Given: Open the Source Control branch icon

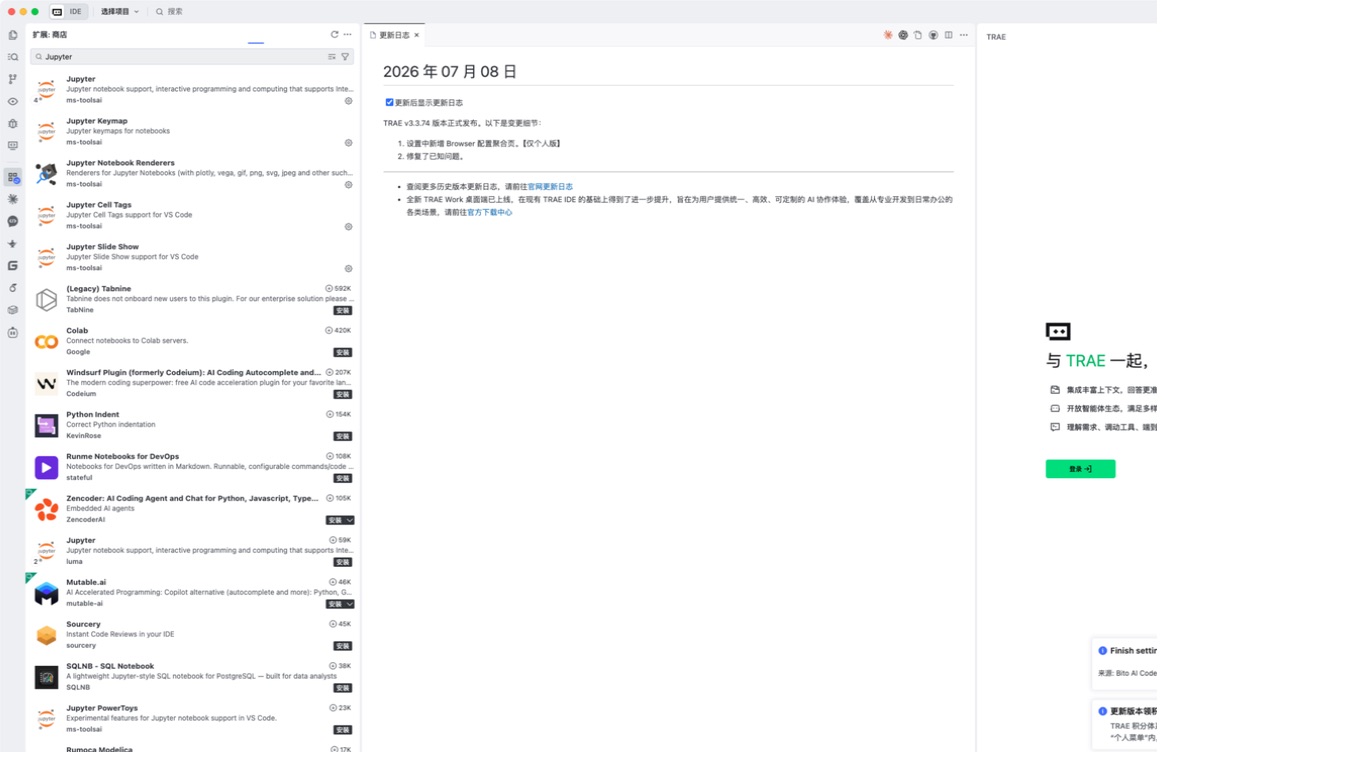Looking at the screenshot, I should [13, 79].
